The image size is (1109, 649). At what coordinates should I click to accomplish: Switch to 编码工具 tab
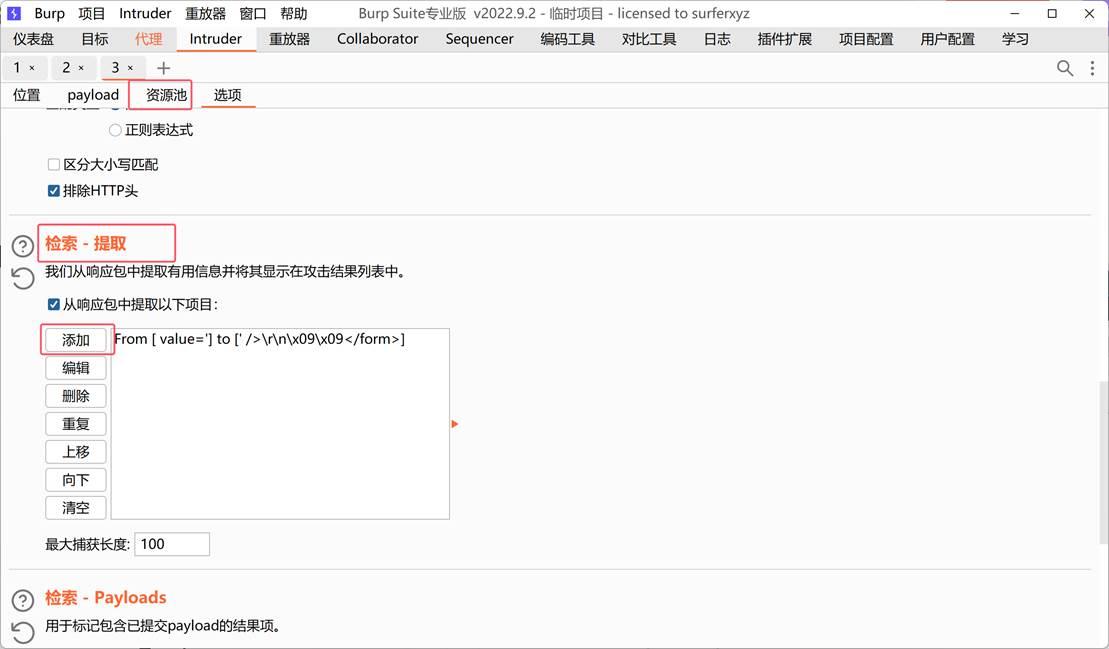tap(568, 39)
